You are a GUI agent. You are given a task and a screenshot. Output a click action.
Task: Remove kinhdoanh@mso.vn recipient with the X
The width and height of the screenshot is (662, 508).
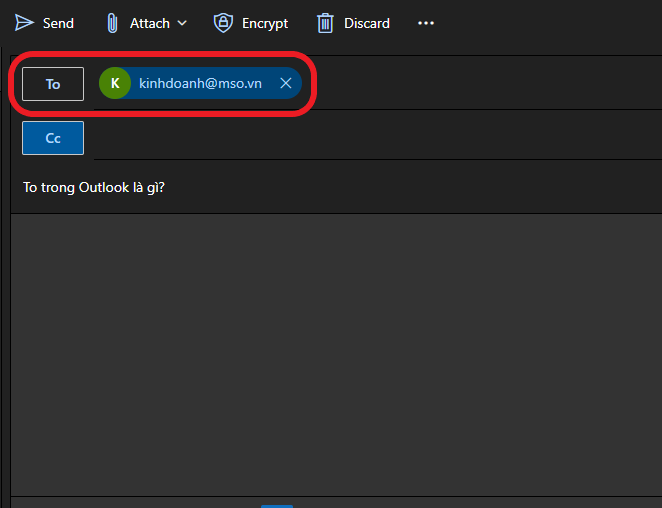(x=286, y=83)
